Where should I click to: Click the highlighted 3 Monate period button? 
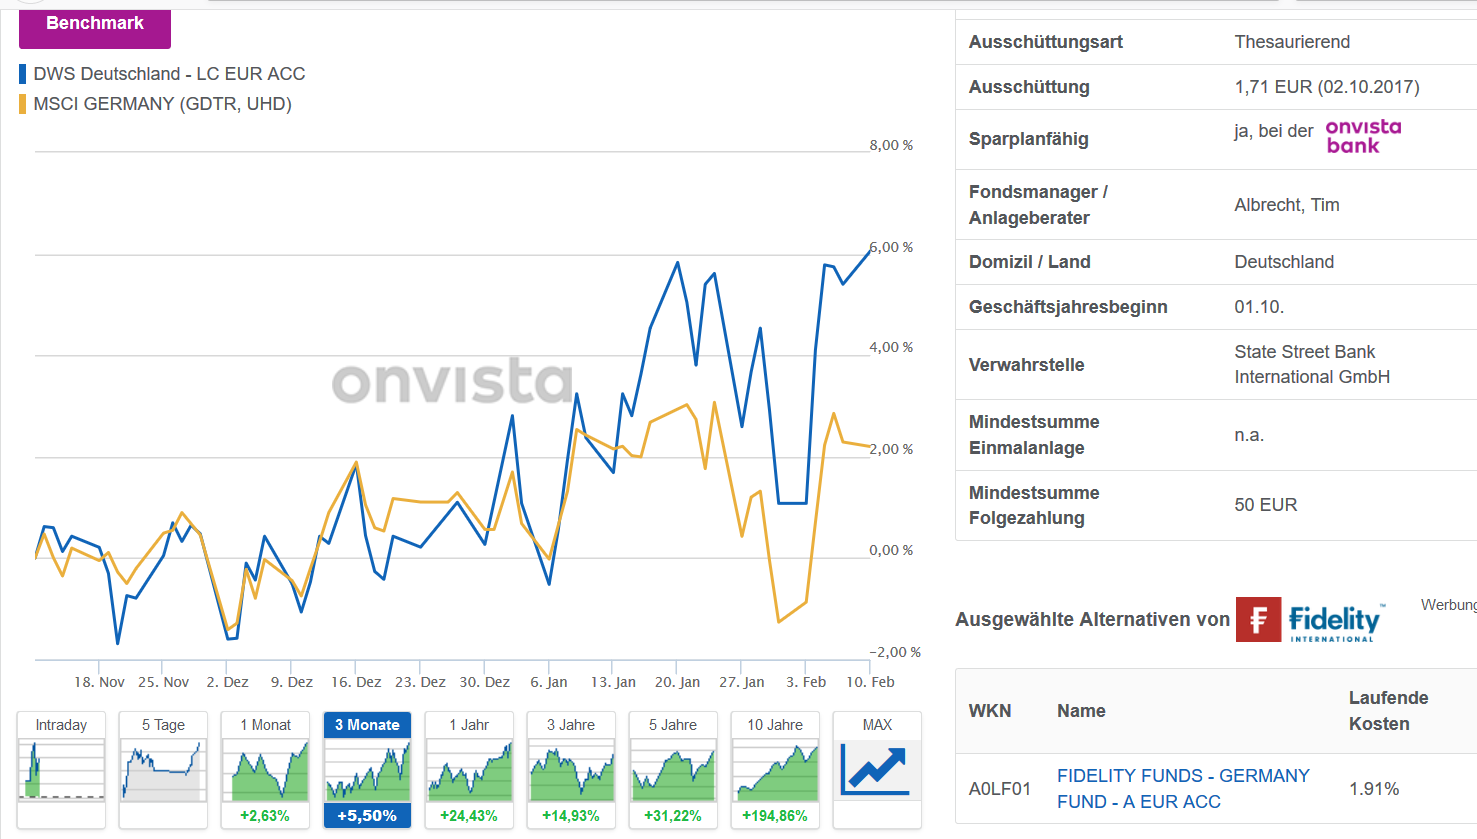367,724
